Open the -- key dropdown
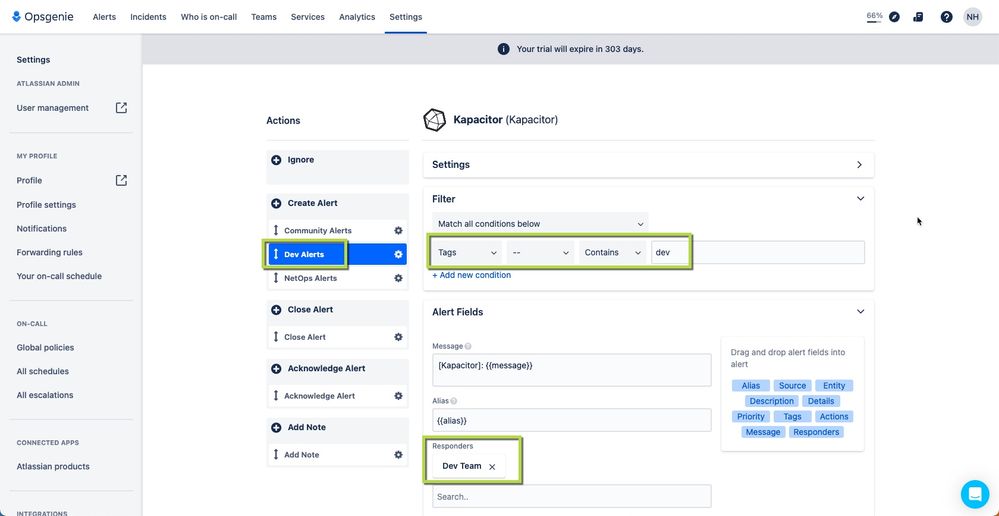Image resolution: width=999 pixels, height=516 pixels. pyautogui.click(x=540, y=252)
